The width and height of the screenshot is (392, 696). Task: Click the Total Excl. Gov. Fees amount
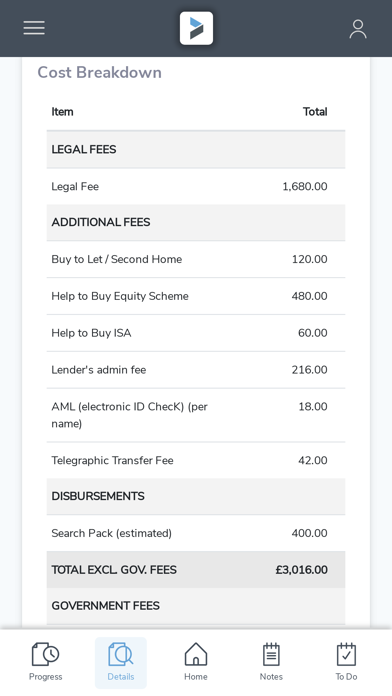(x=301, y=570)
